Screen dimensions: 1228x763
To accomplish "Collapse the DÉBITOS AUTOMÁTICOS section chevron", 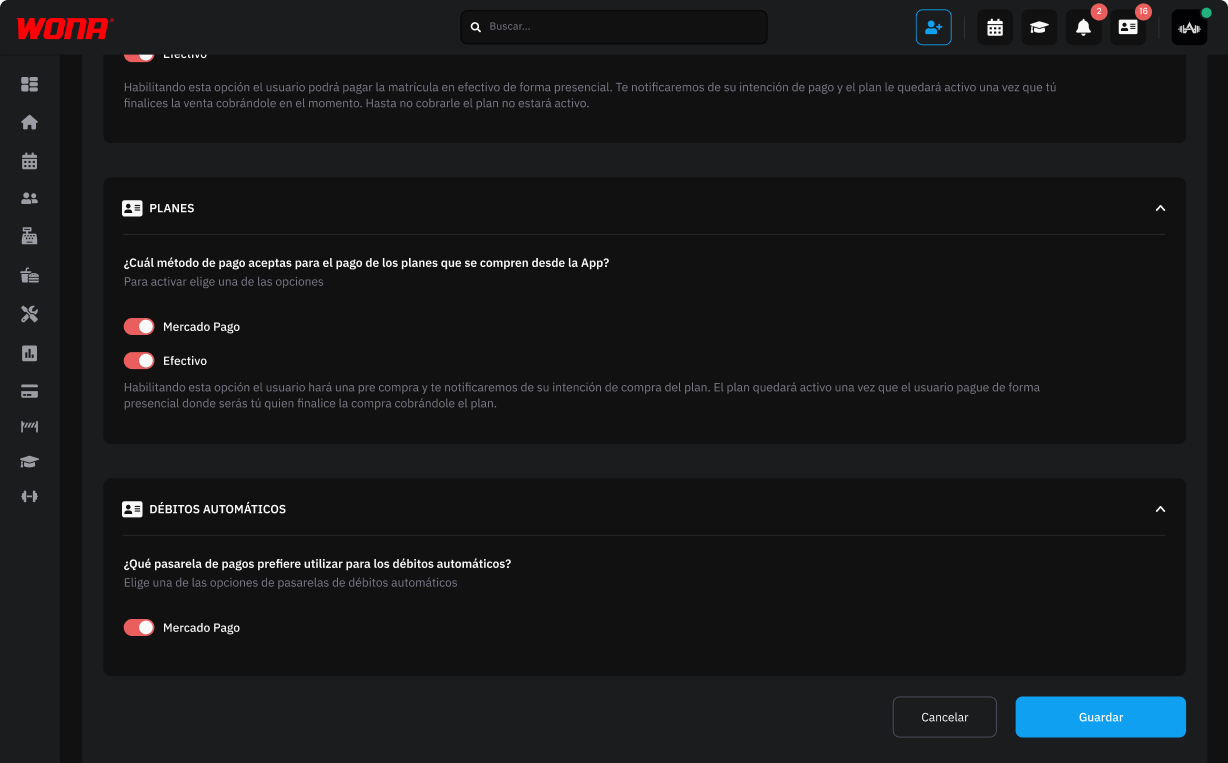I will pyautogui.click(x=1160, y=509).
